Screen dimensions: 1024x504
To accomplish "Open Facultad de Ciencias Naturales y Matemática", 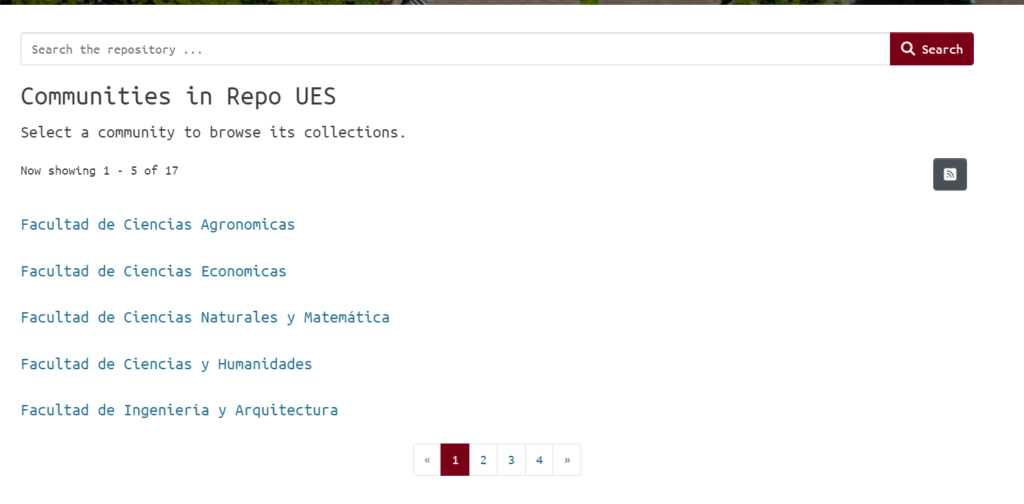I will [205, 317].
